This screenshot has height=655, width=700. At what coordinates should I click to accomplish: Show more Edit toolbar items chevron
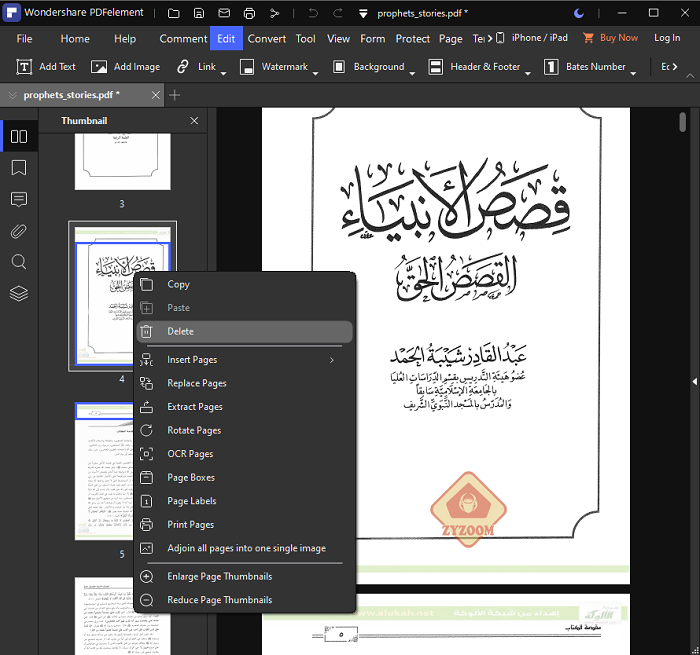pos(675,67)
